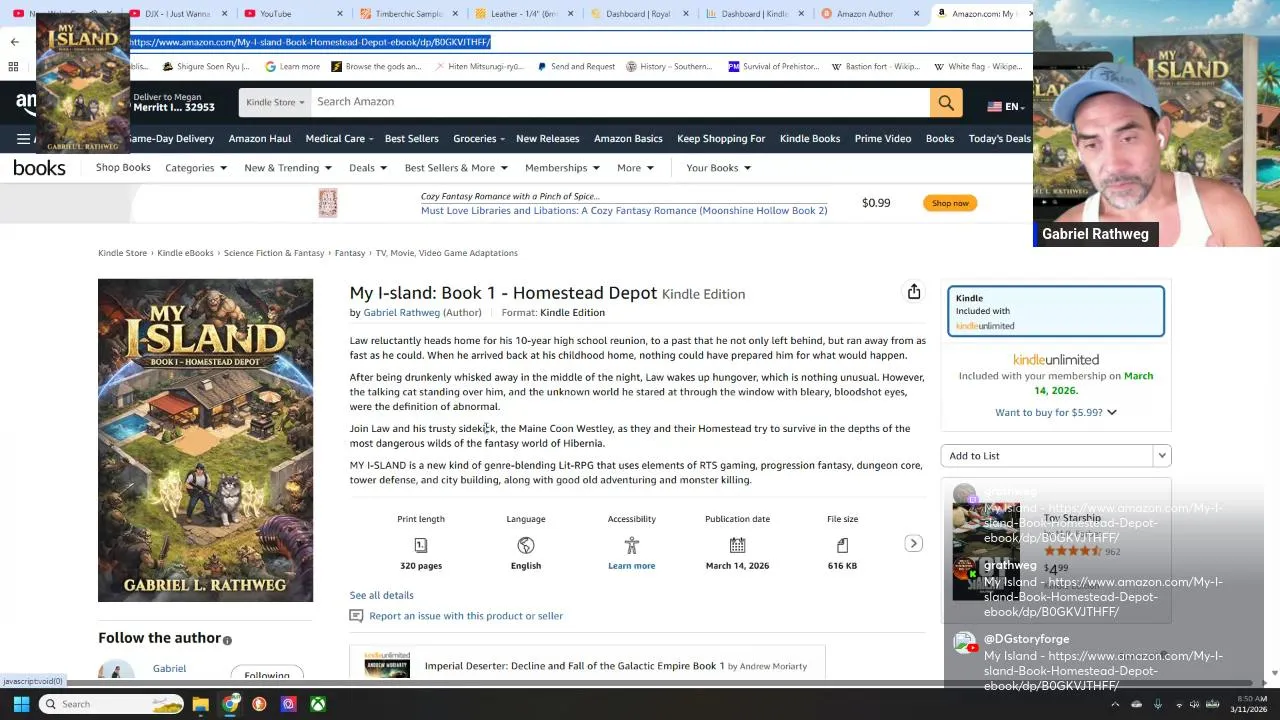Viewport: 1280px width, 720px height.
Task: Expand the More dropdown in books bar
Action: point(635,168)
